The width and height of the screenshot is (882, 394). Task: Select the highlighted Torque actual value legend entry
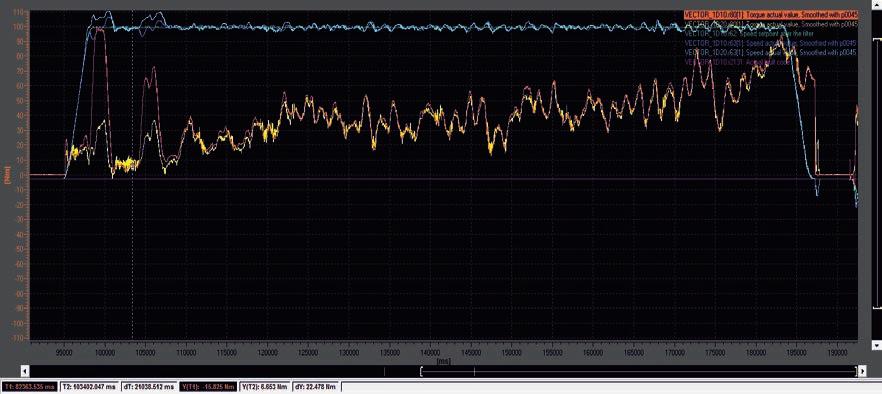click(x=770, y=15)
